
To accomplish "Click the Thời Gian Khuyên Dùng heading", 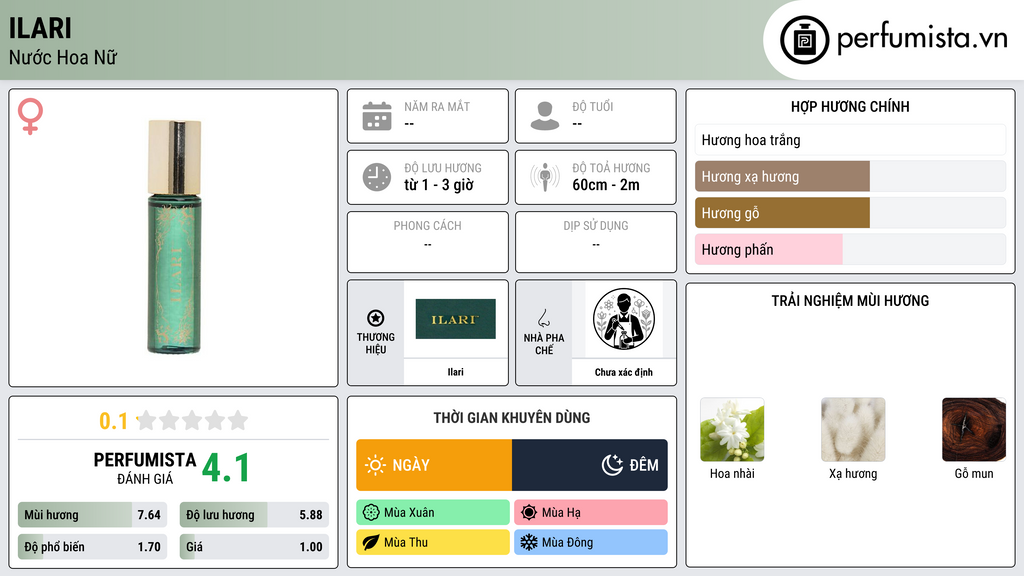I will [512, 417].
